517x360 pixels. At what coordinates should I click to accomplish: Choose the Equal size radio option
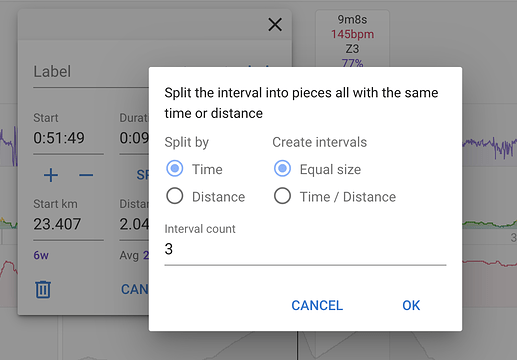[282, 169]
